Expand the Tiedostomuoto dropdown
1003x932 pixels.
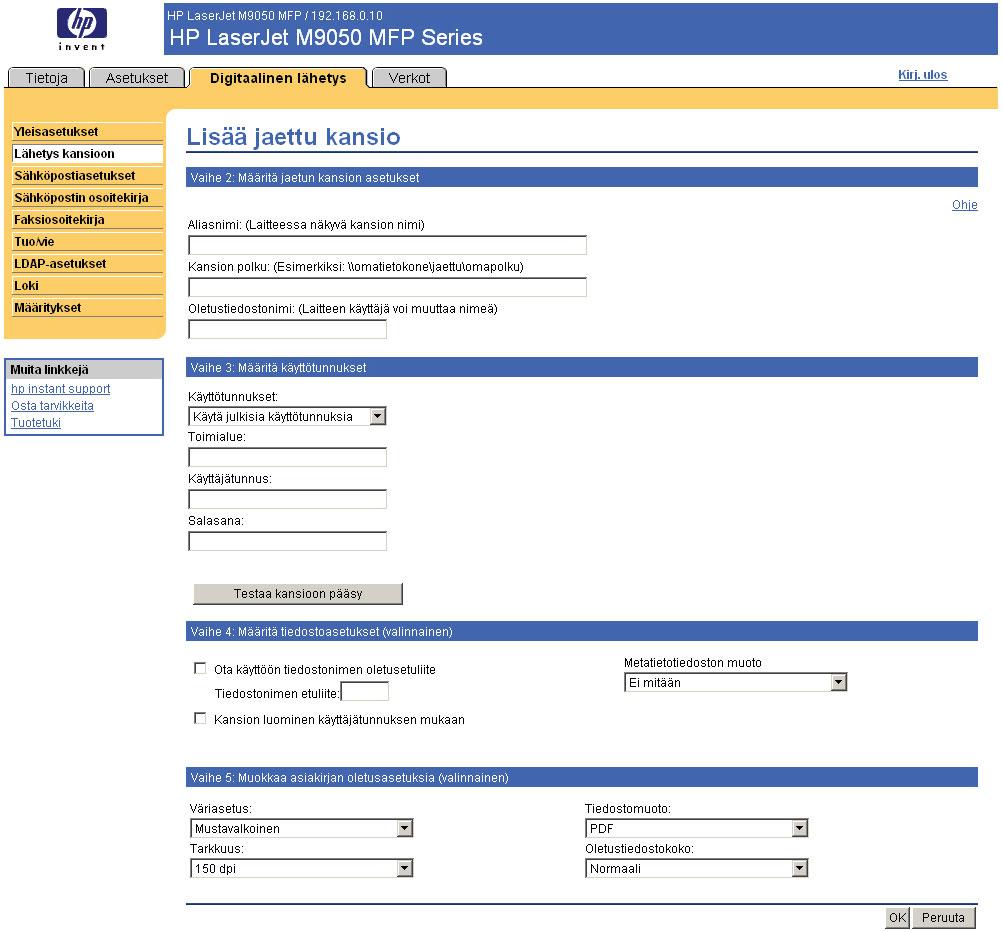[697, 828]
